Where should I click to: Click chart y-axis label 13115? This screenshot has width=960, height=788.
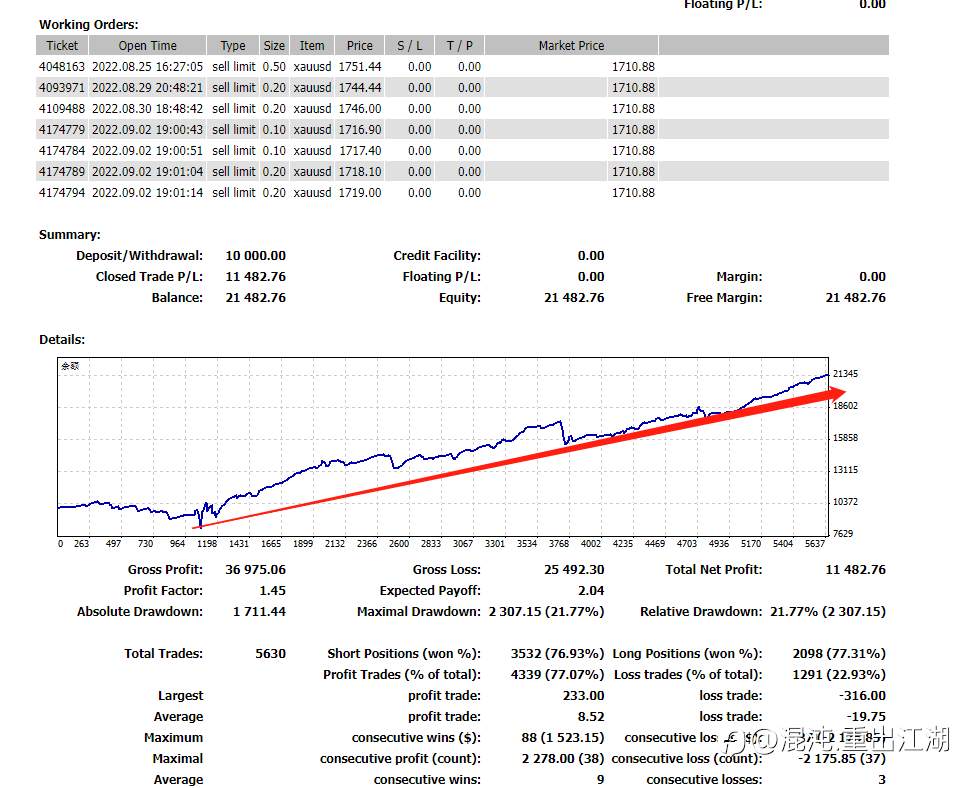coord(846,470)
